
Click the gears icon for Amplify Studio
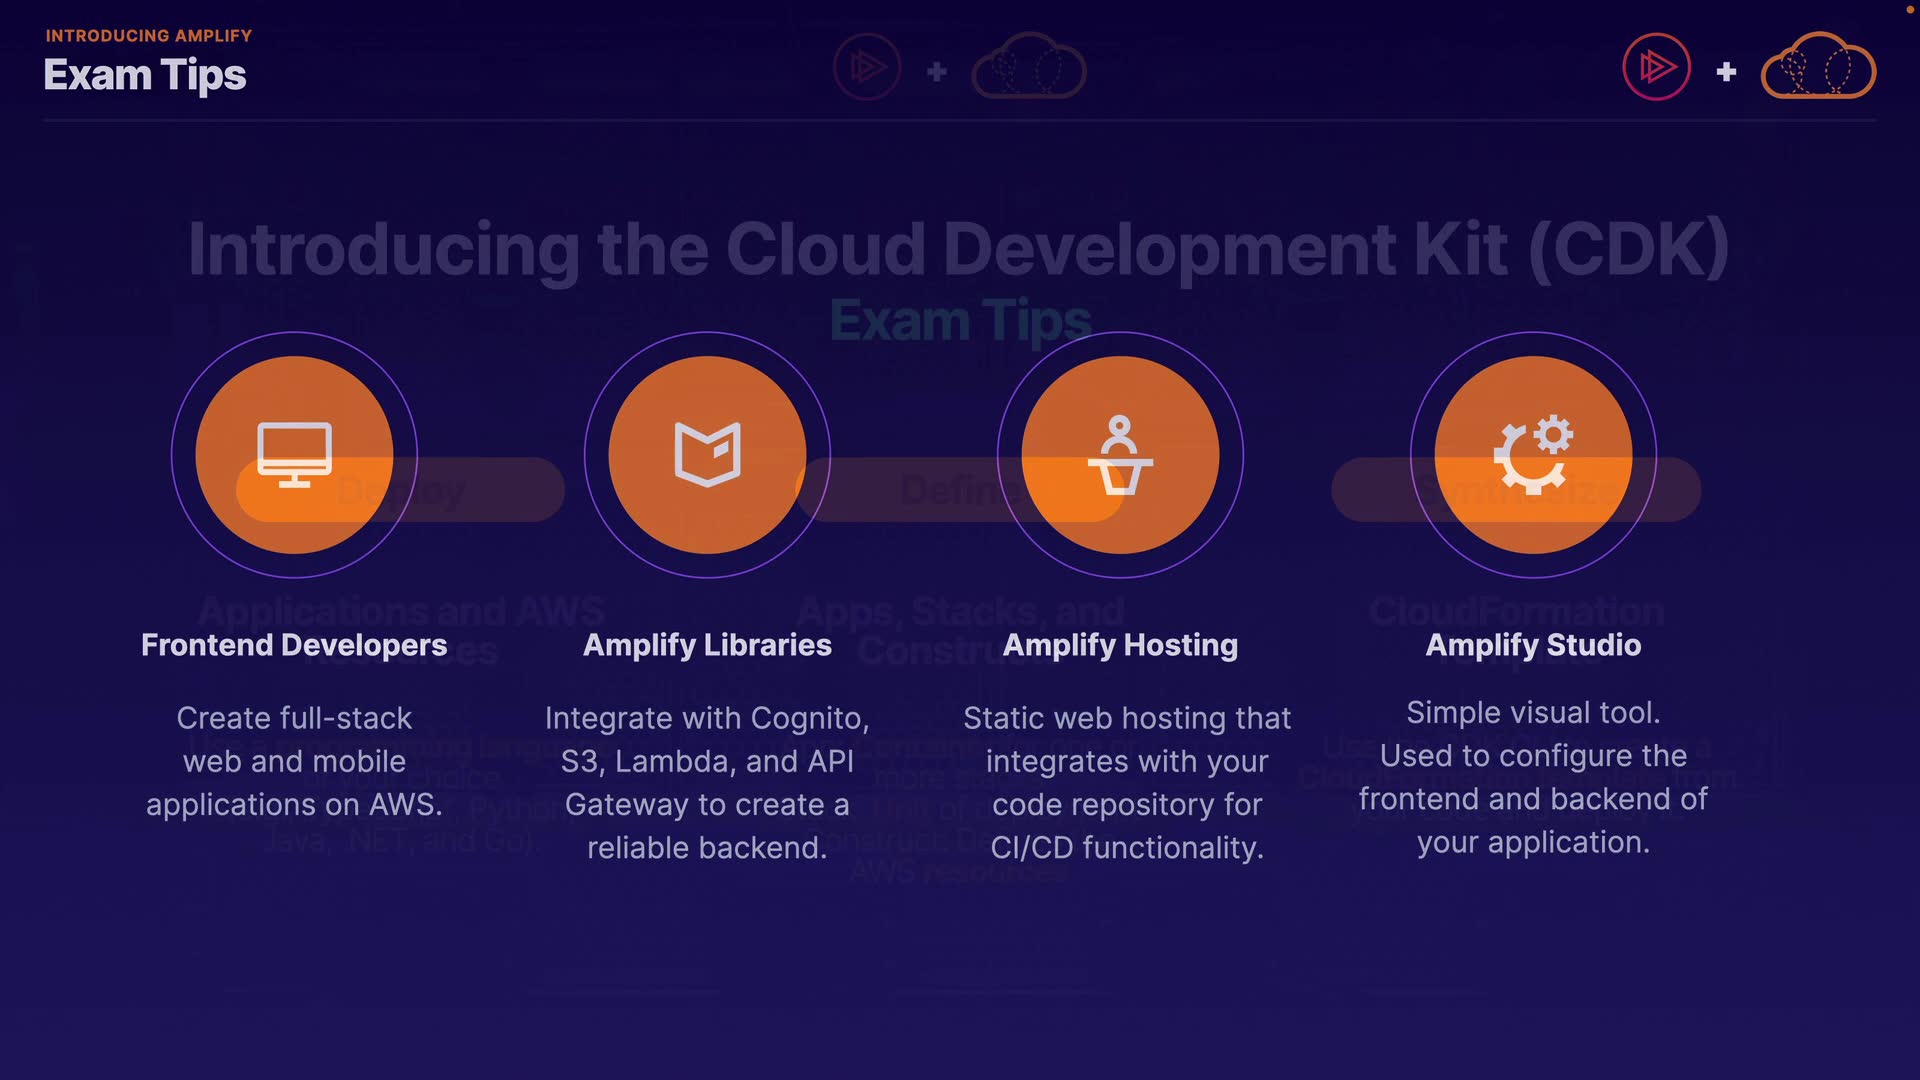click(x=1533, y=454)
